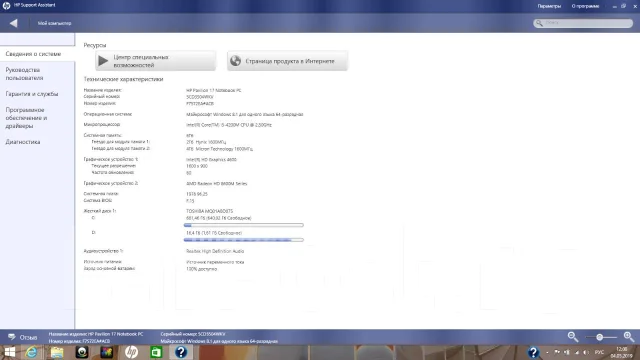Select Сведения о системе in the sidebar
Screen dimensions: 640x360
point(33,54)
